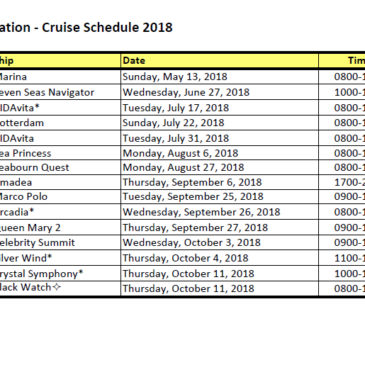Image resolution: width=365 pixels, height=365 pixels.
Task: Select the Thursday, September 6, 2018 cell
Action: pyautogui.click(x=219, y=182)
